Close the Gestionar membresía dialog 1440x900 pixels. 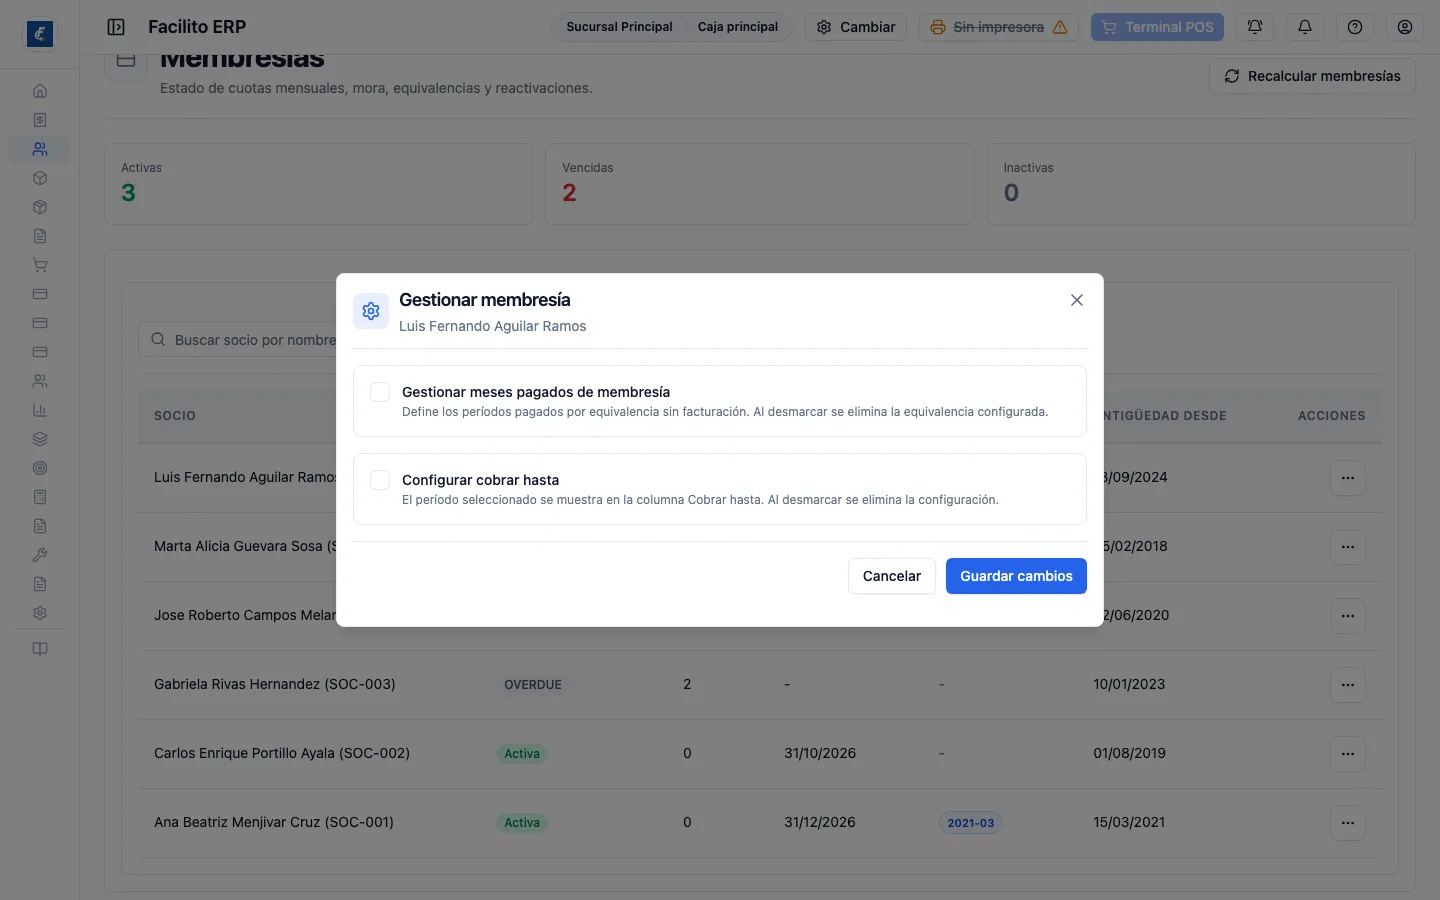click(1077, 300)
